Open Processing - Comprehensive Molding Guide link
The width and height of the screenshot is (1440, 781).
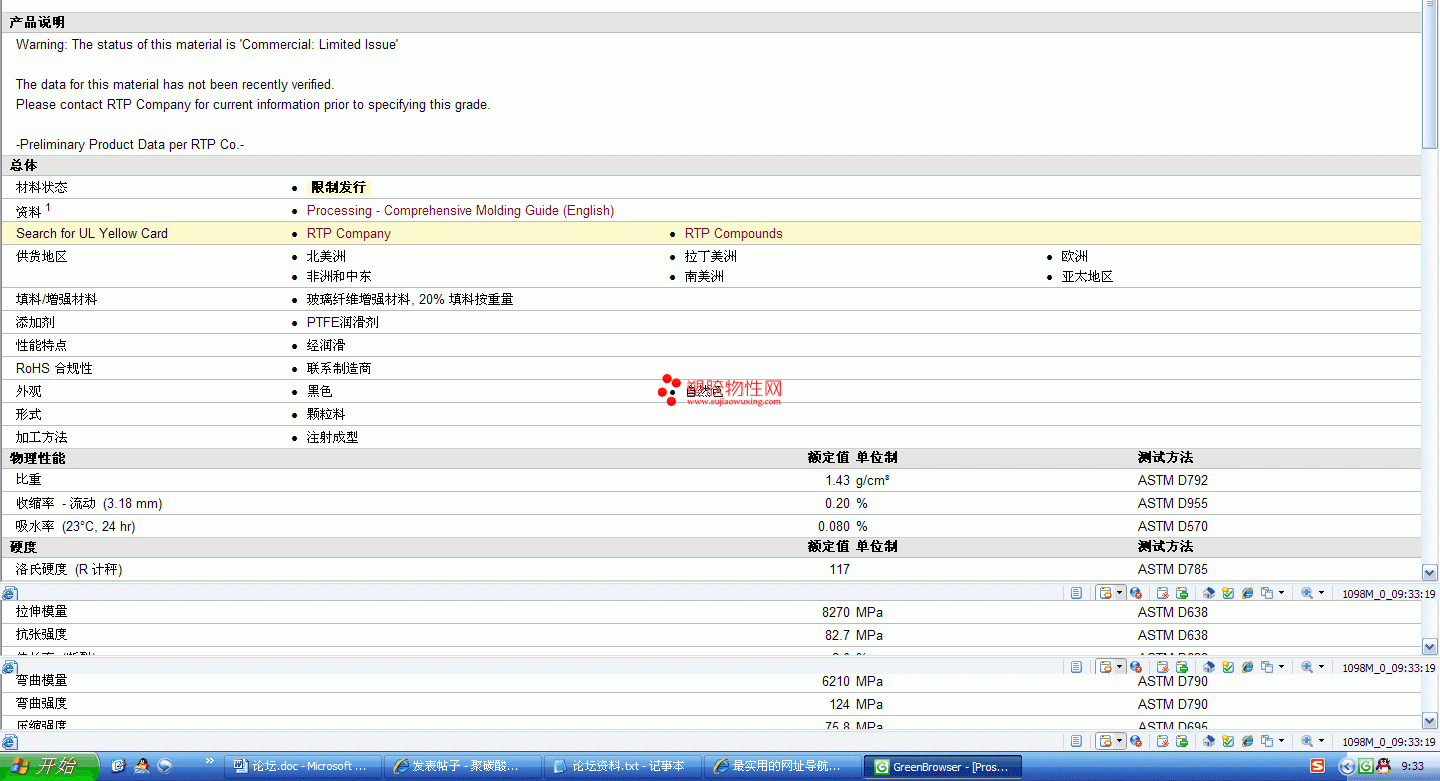pos(460,211)
